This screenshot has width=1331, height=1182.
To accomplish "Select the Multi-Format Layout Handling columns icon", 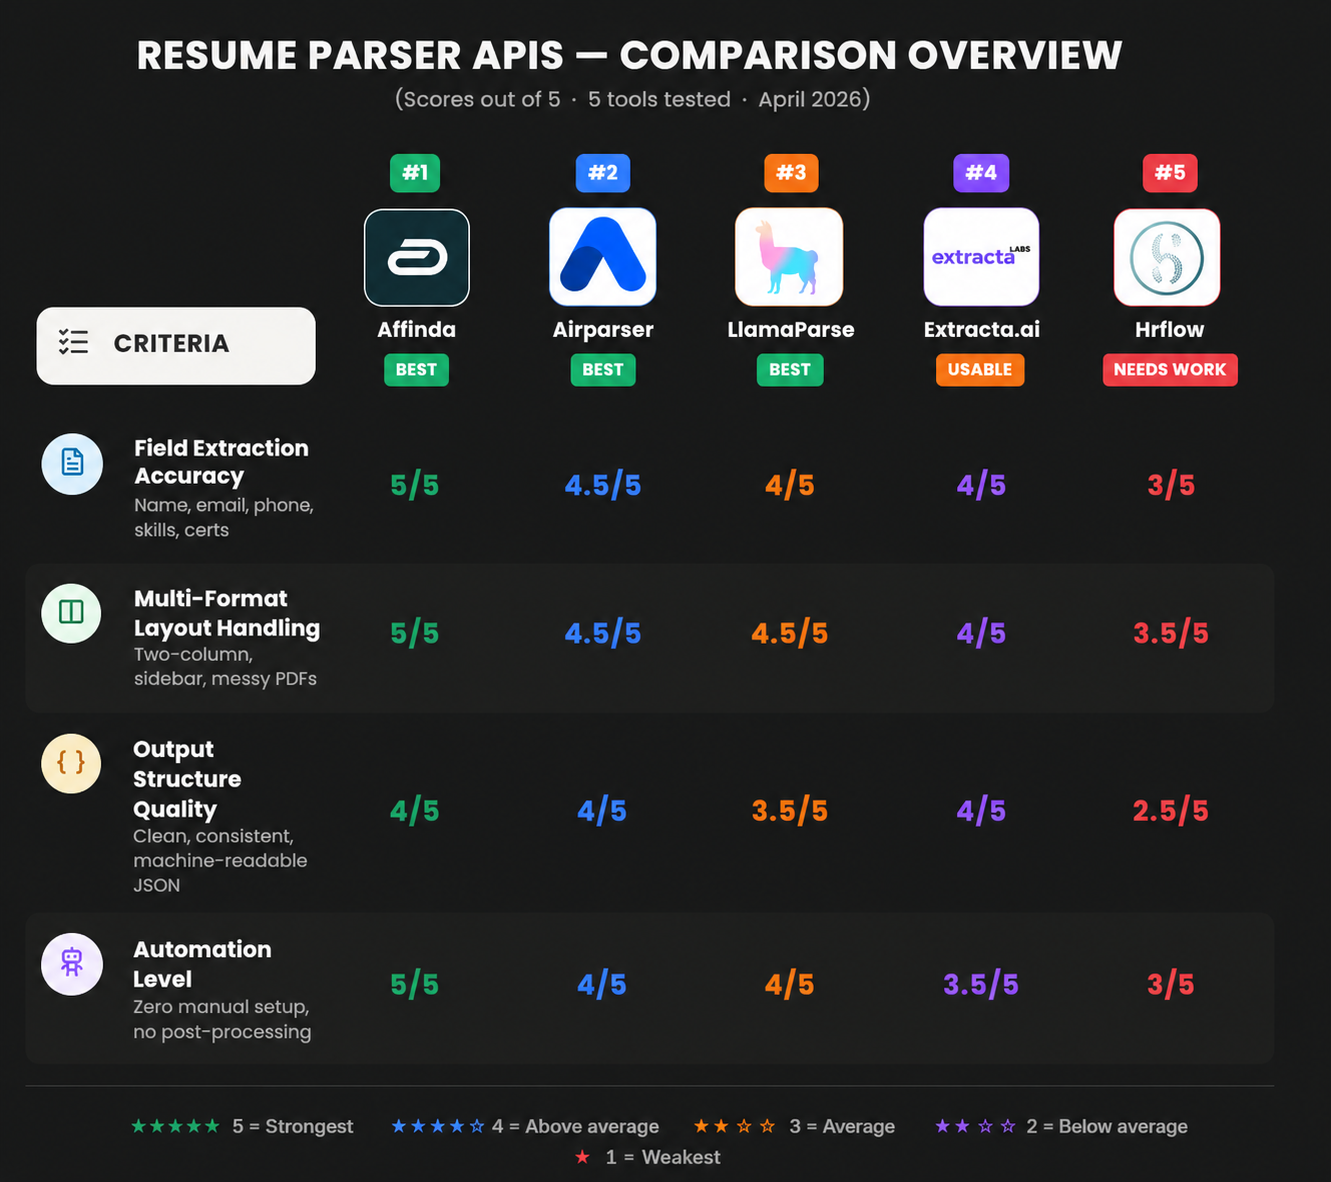I will [x=72, y=613].
